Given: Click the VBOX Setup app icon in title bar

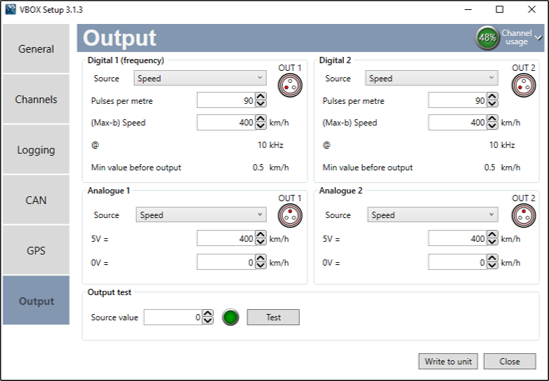Looking at the screenshot, I should point(11,9).
